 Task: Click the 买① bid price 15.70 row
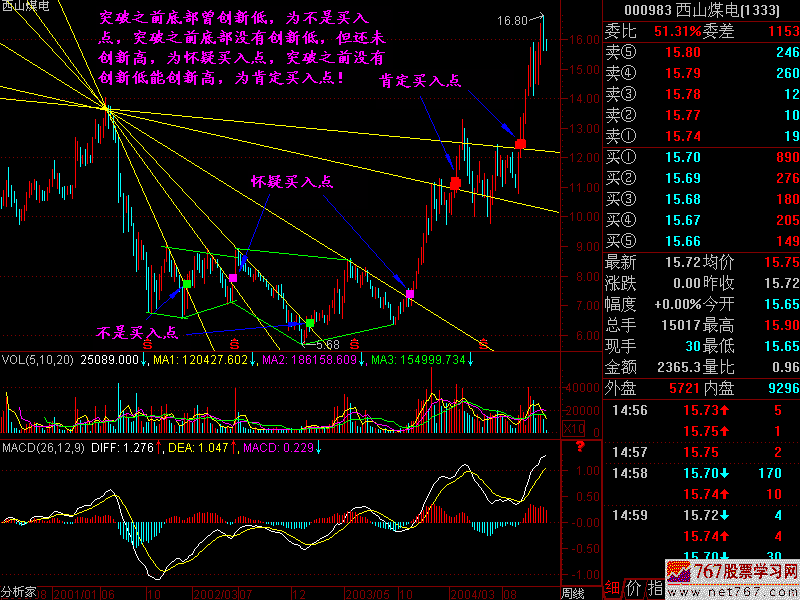(700, 157)
